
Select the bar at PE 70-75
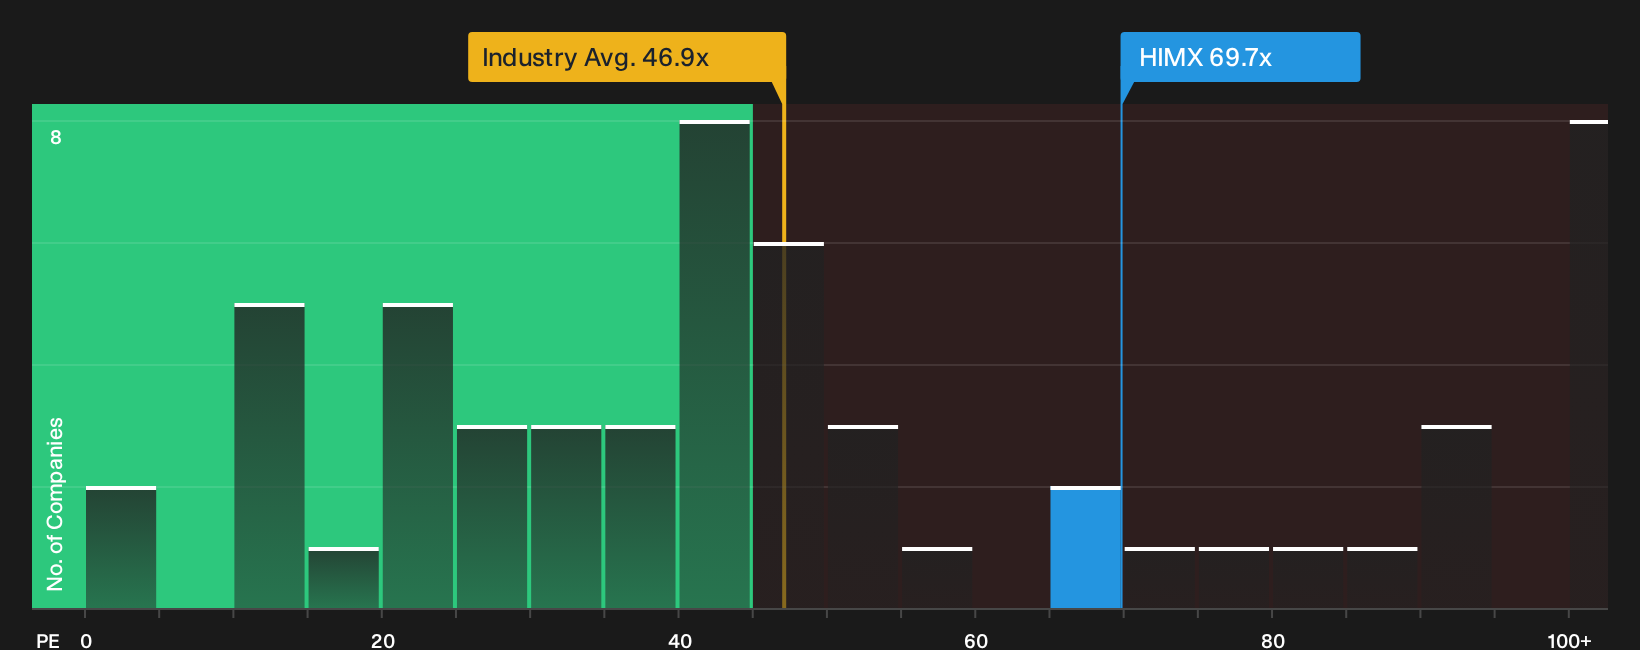[x=1160, y=578]
